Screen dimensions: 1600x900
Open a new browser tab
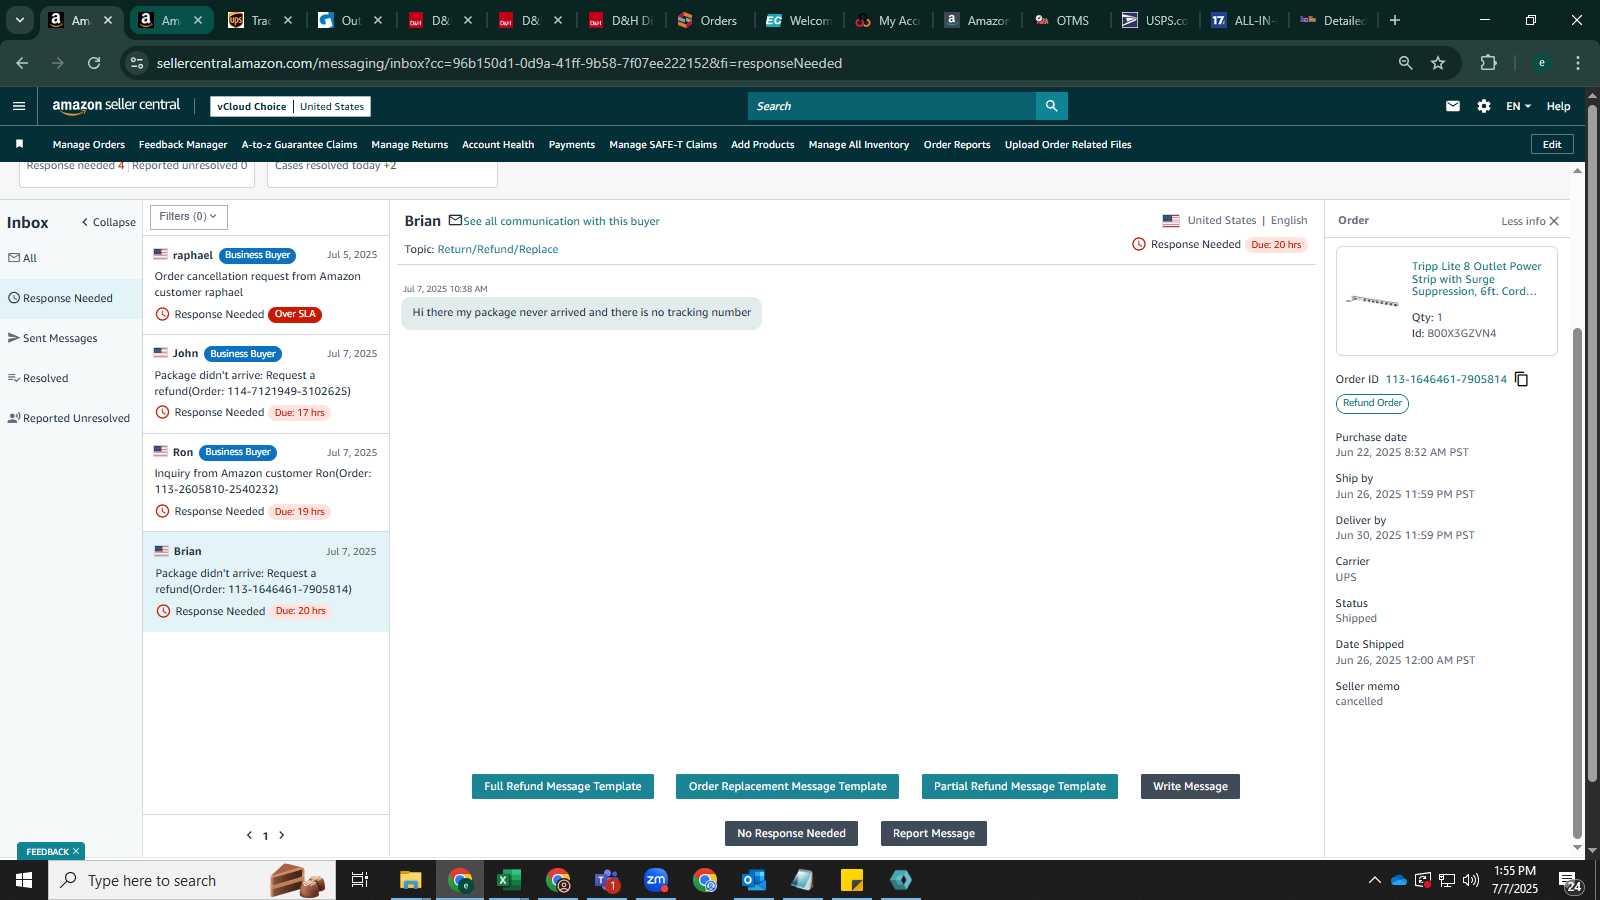[1395, 20]
